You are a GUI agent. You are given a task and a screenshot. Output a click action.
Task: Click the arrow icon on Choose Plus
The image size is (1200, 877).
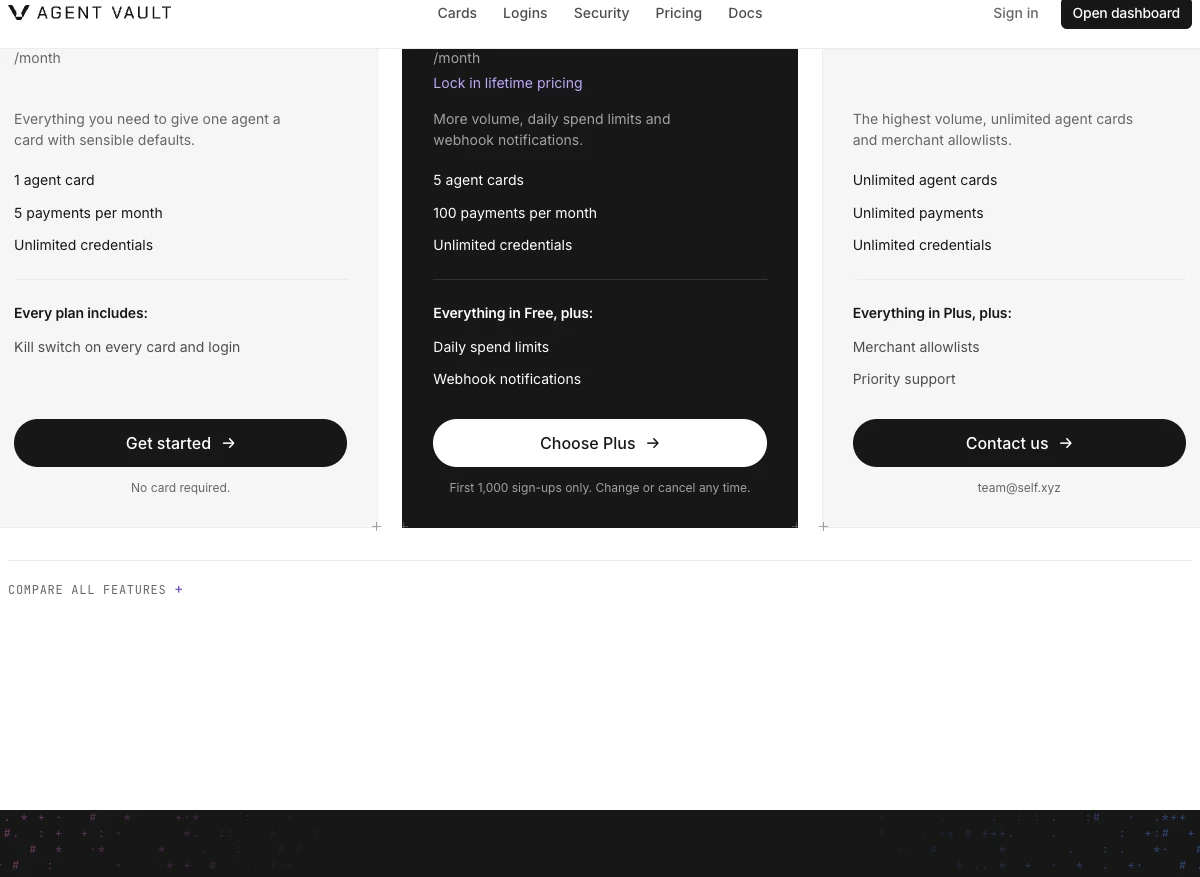click(653, 443)
